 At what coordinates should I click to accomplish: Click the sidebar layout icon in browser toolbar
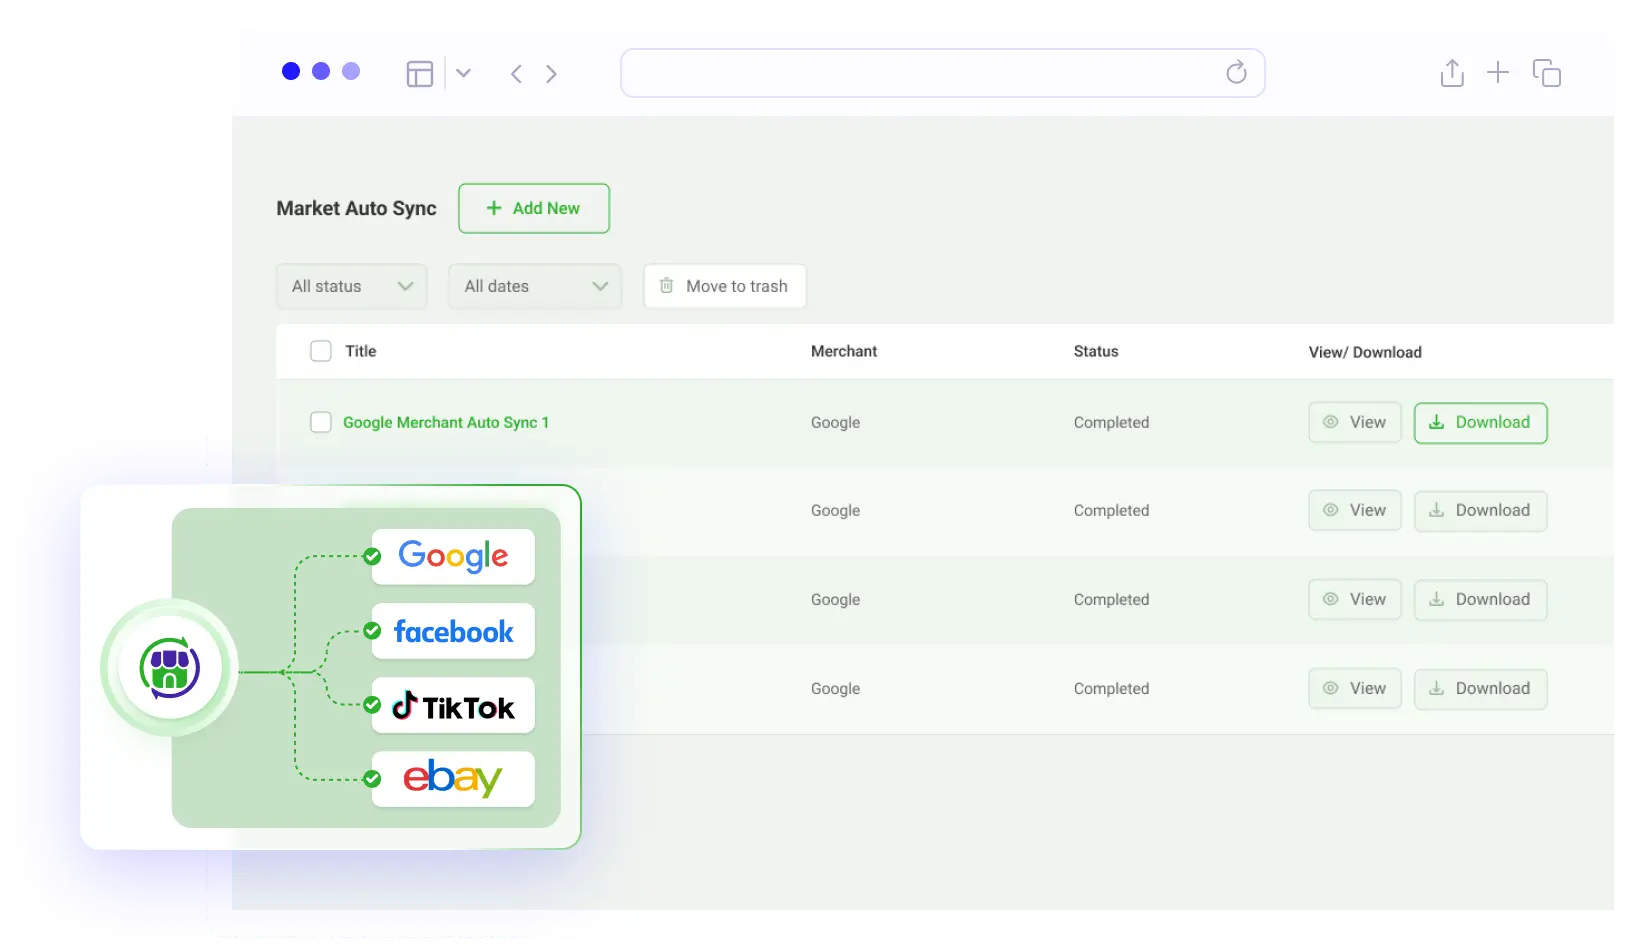pyautogui.click(x=420, y=74)
